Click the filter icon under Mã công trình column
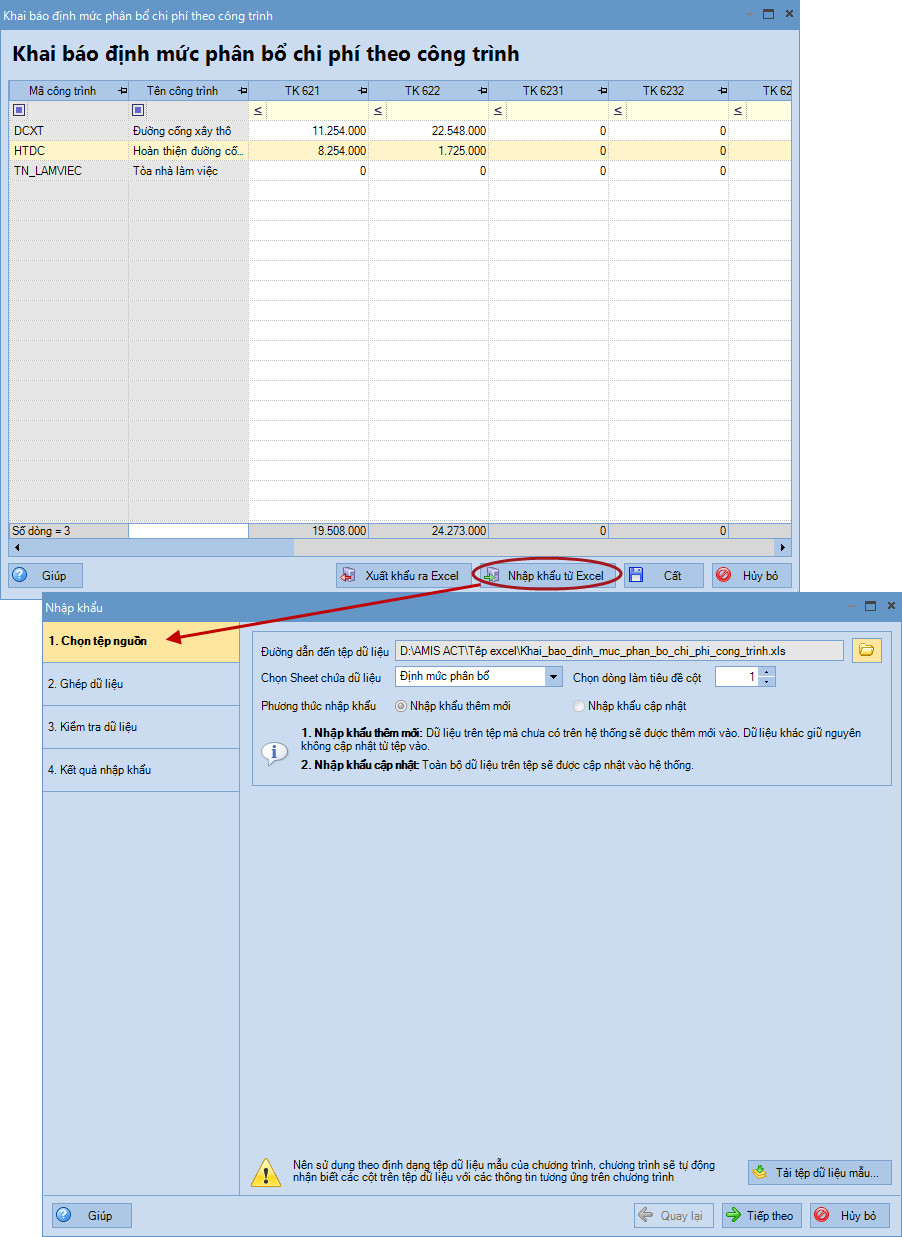 coord(18,110)
